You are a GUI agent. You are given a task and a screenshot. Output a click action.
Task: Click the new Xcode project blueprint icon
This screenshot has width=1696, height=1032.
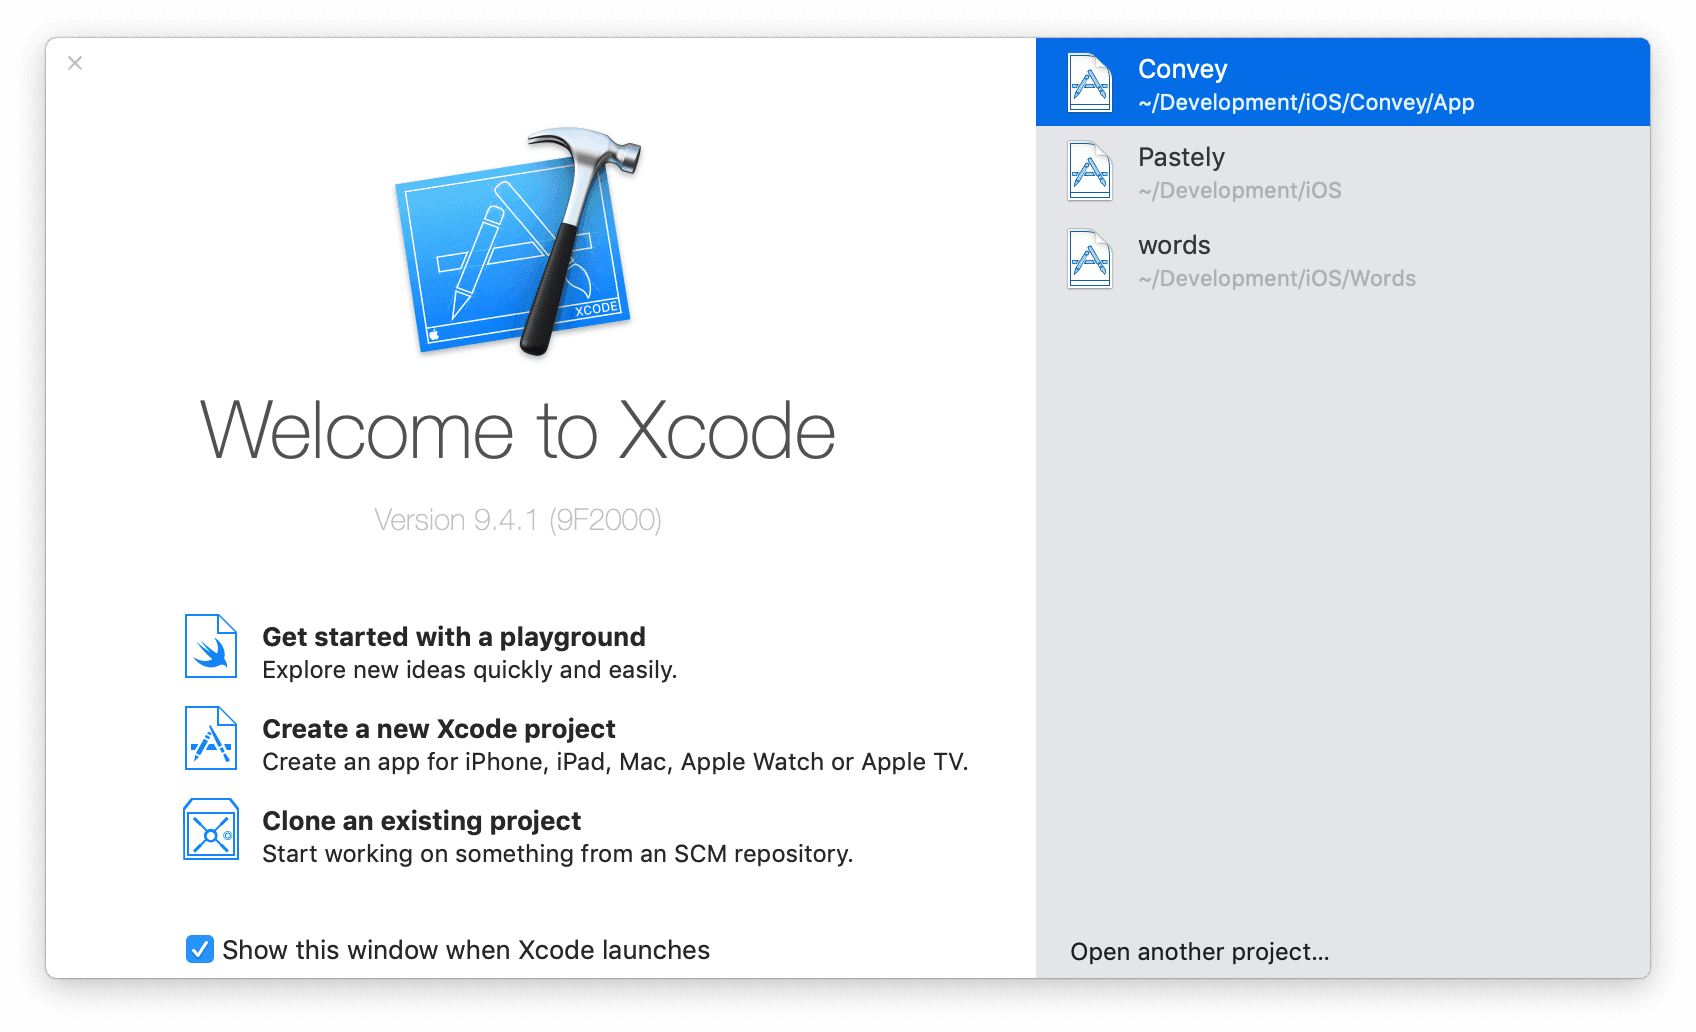click(x=211, y=739)
